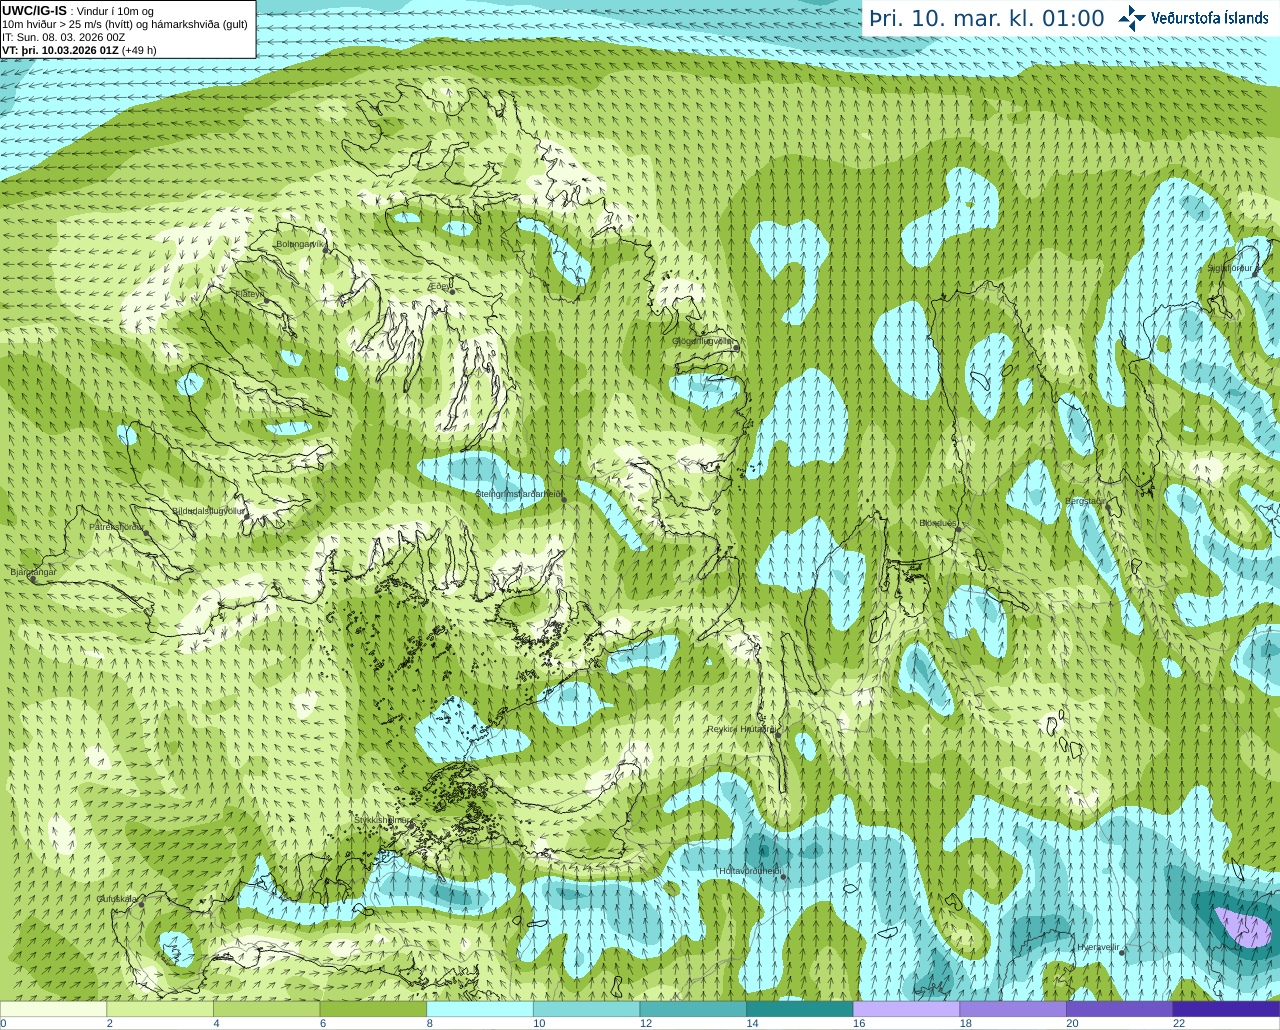Click the Blönduós station label
1280x1030 pixels.
pyautogui.click(x=938, y=523)
